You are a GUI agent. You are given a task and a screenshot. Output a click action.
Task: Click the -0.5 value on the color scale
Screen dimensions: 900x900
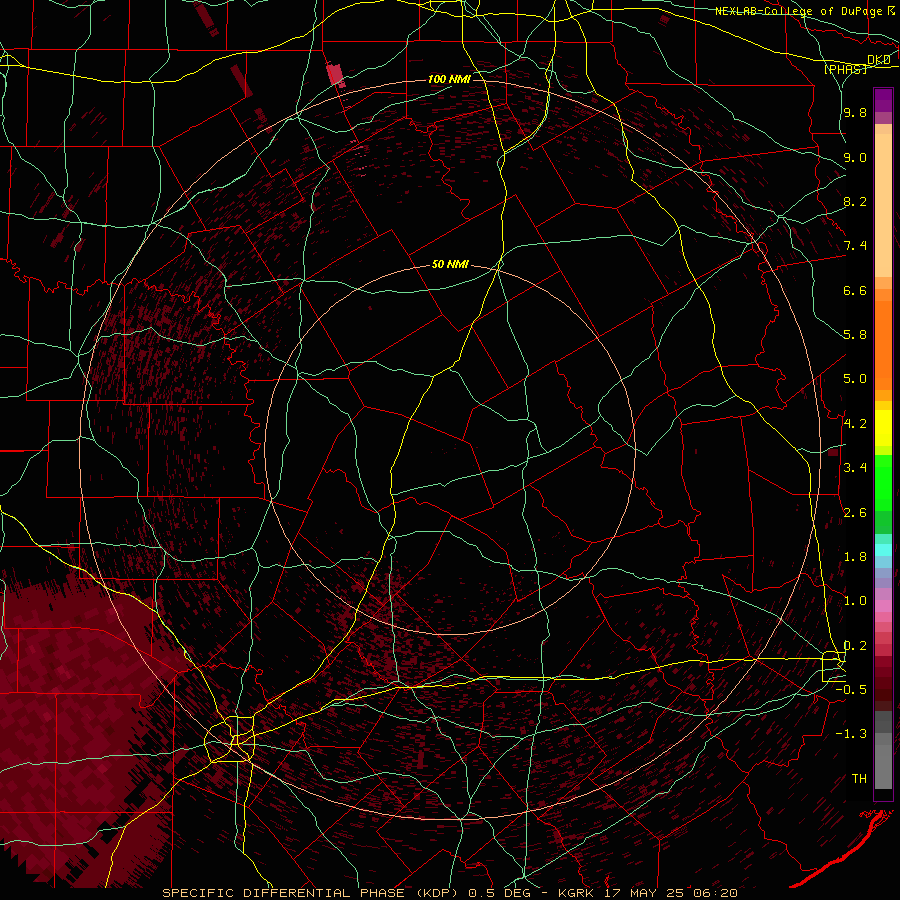click(x=851, y=690)
